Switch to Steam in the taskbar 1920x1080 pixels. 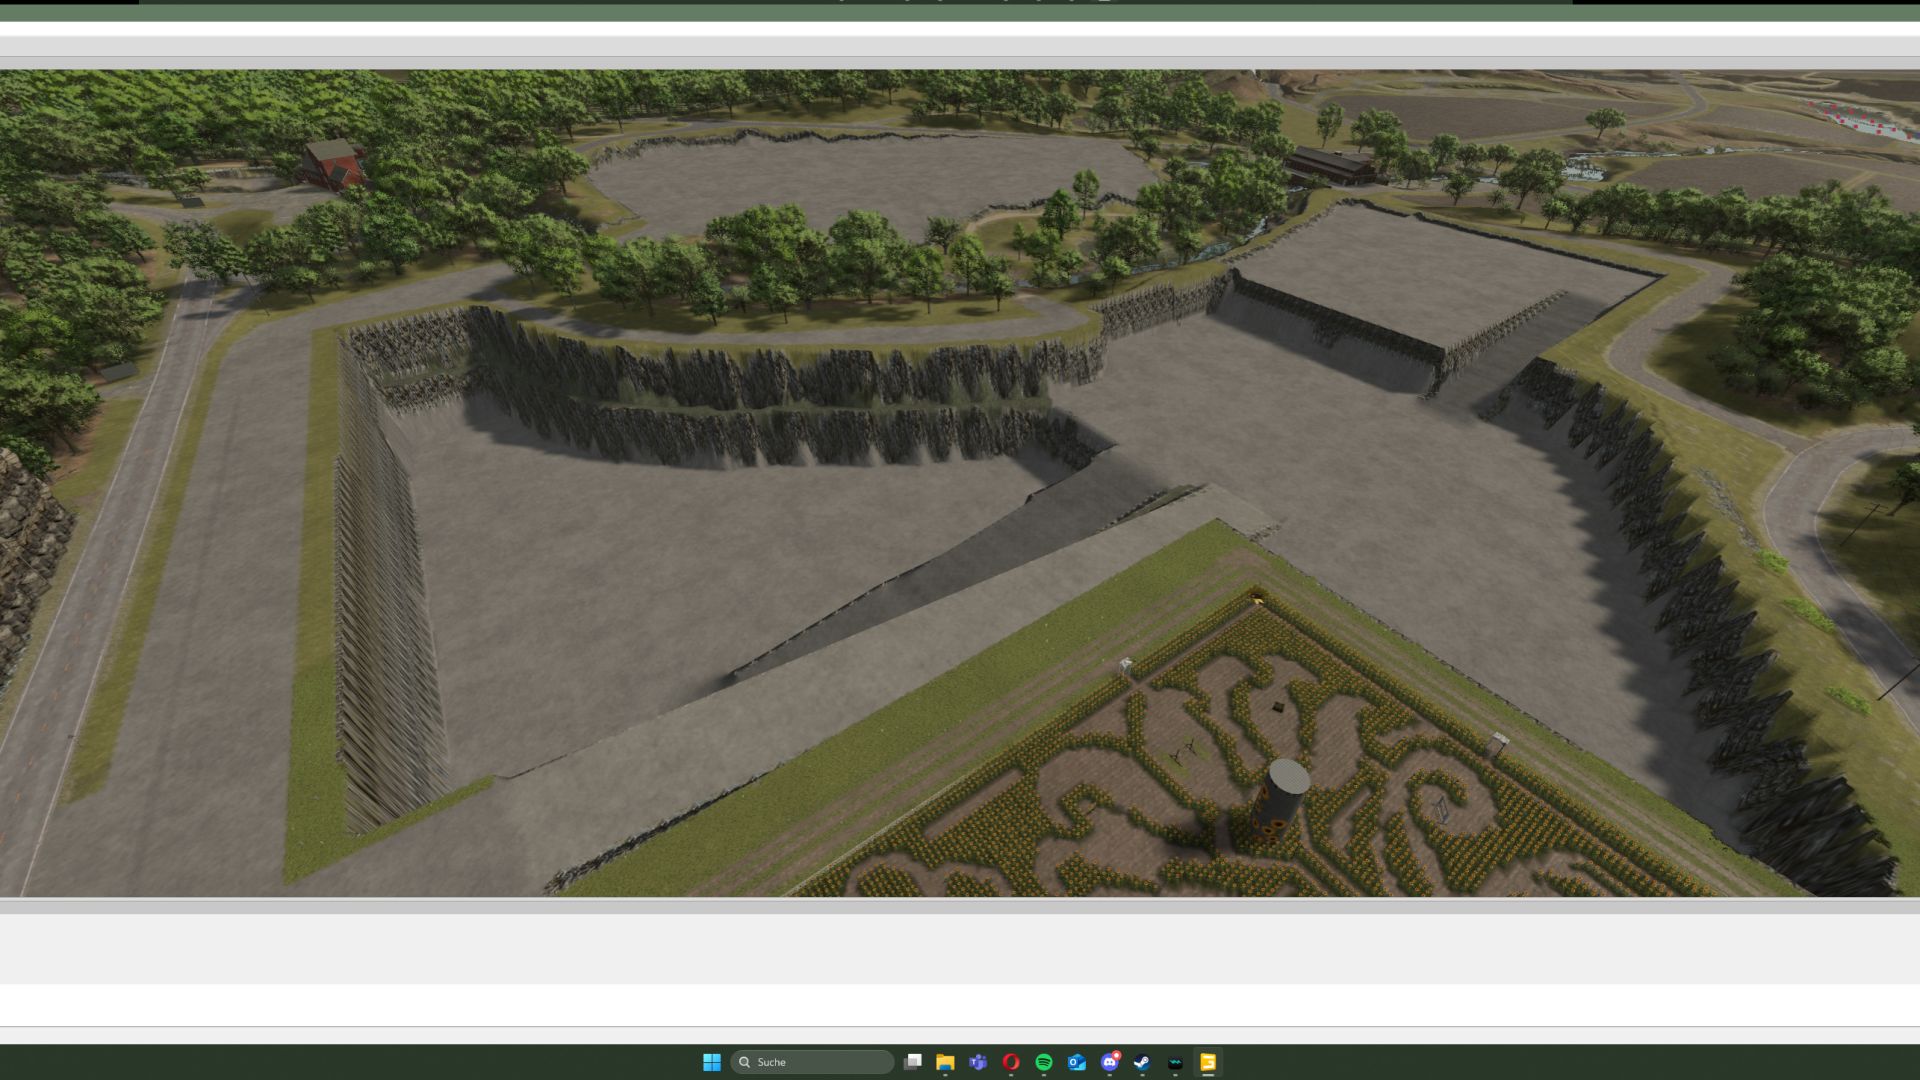click(1142, 1062)
